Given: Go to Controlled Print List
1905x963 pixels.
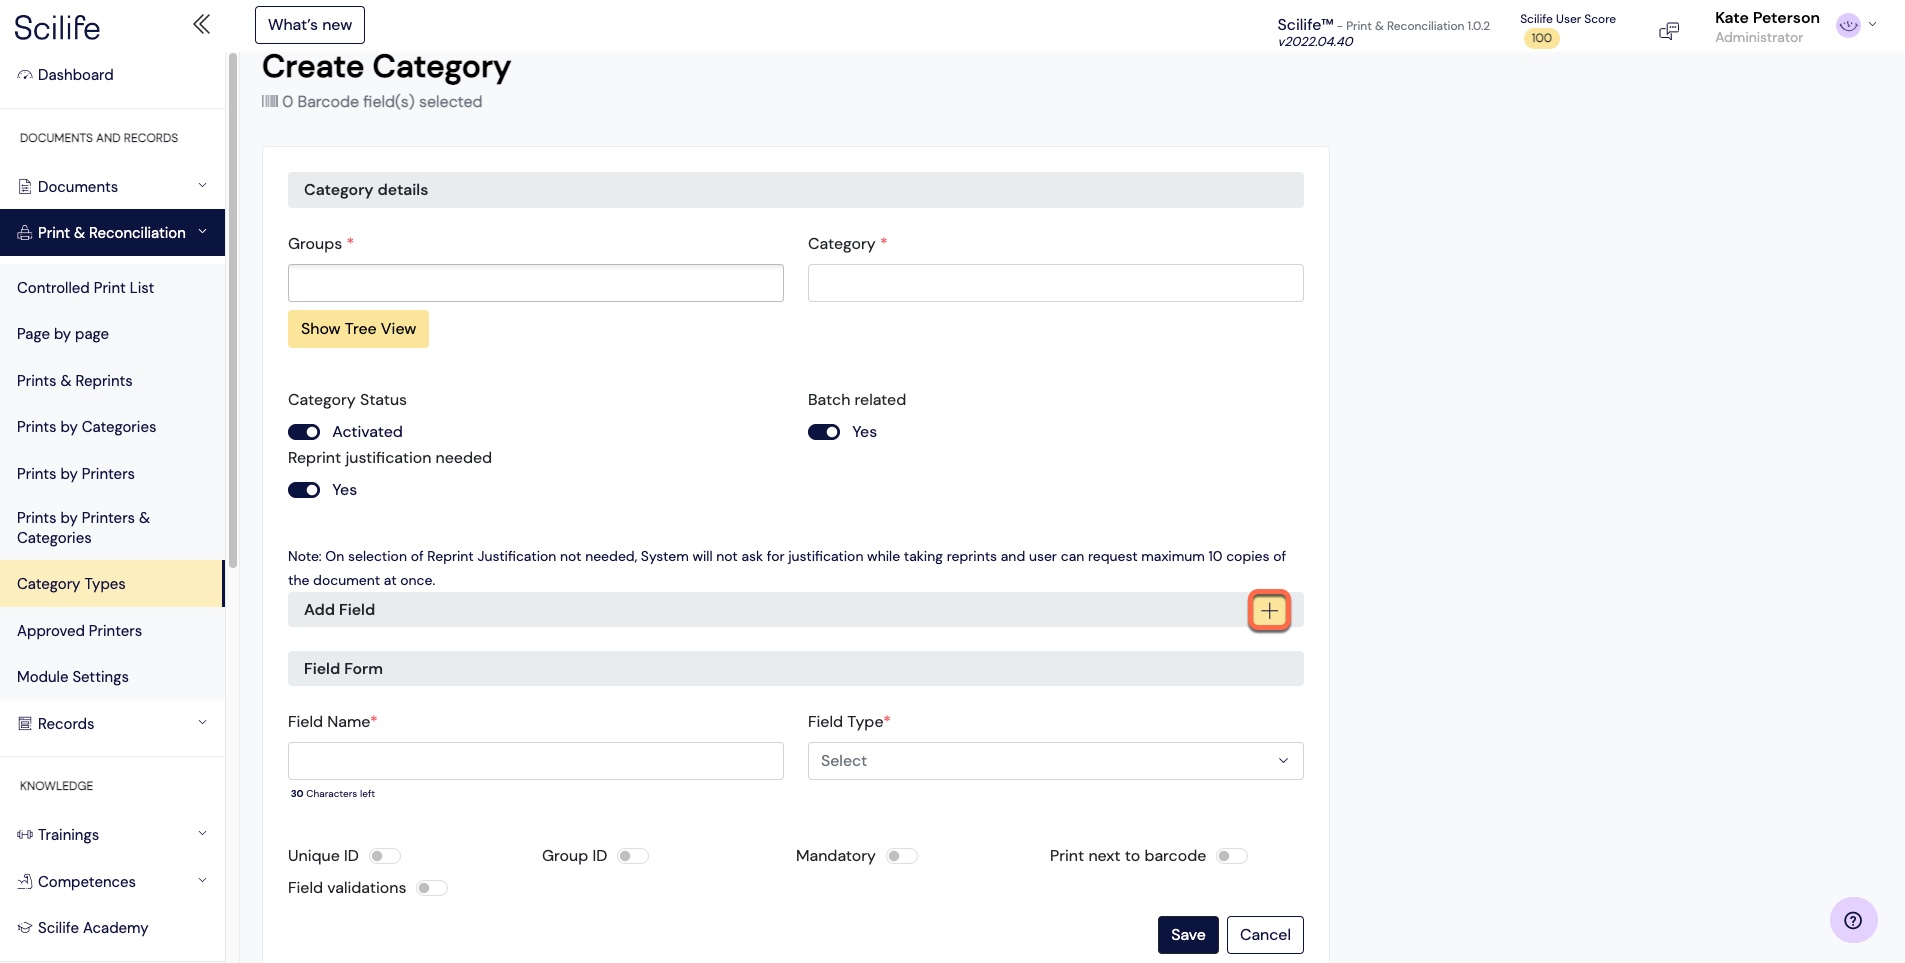Looking at the screenshot, I should [86, 288].
